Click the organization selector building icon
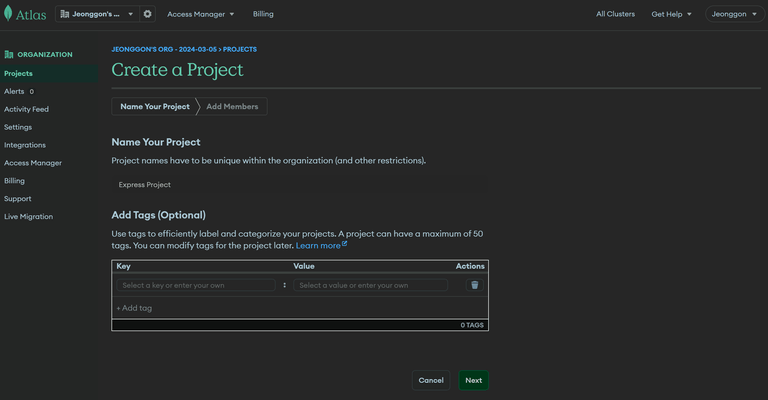 65,14
